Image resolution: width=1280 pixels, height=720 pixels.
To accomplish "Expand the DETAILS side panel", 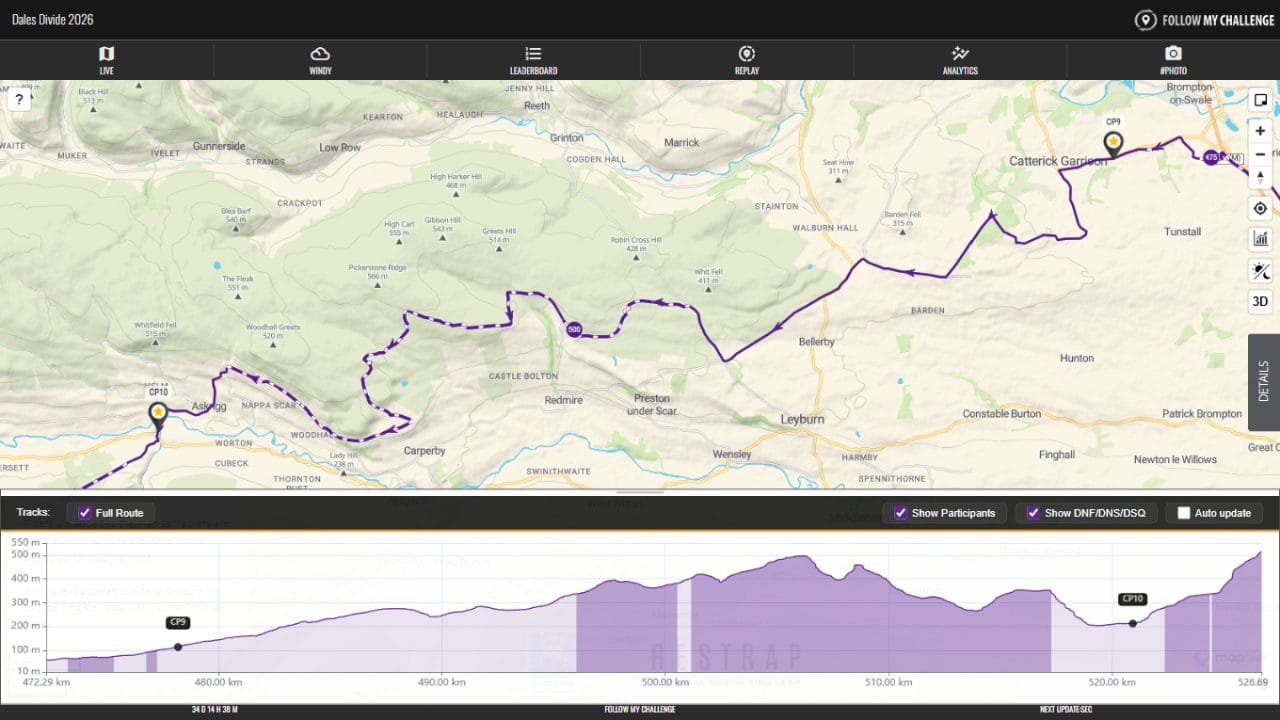I will [x=1263, y=382].
